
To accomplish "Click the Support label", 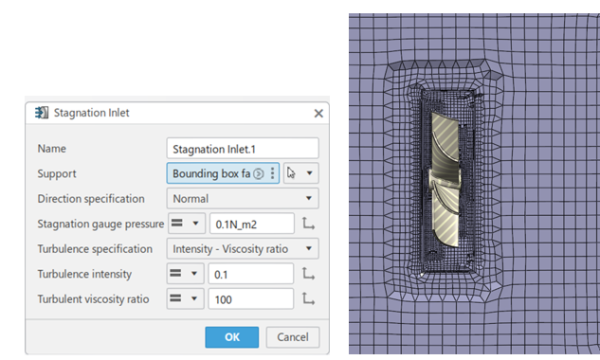I will [x=57, y=174].
